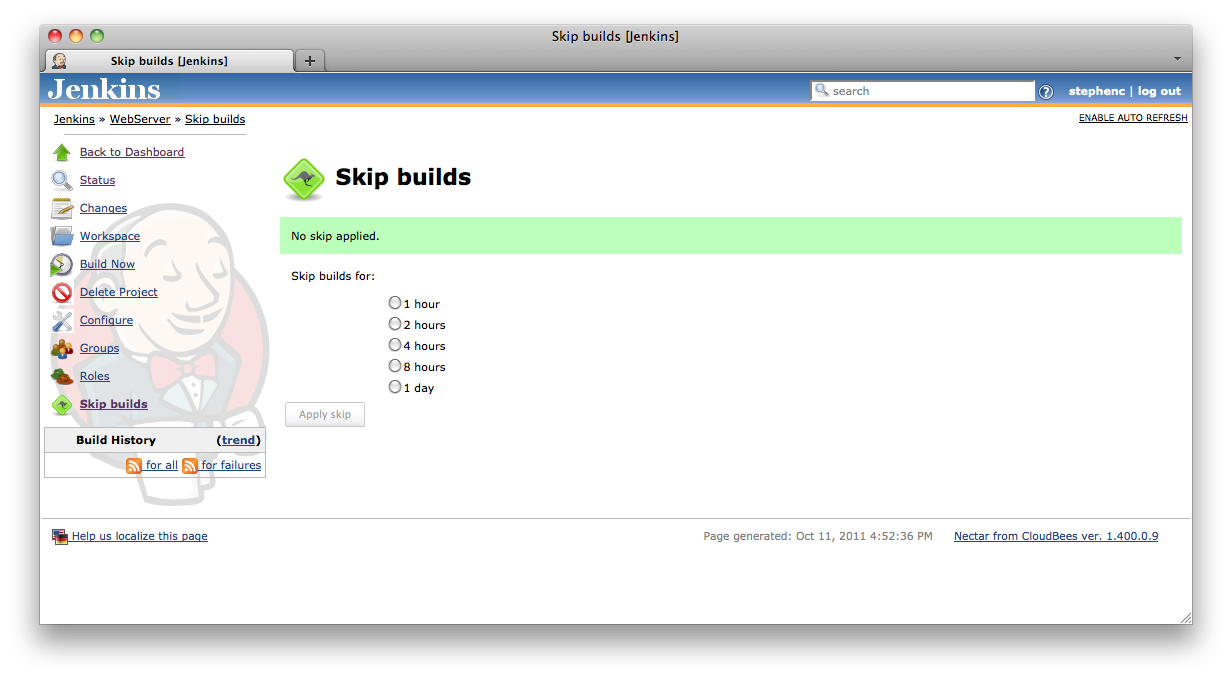
Task: Select the 1 day radio button
Action: 395,386
